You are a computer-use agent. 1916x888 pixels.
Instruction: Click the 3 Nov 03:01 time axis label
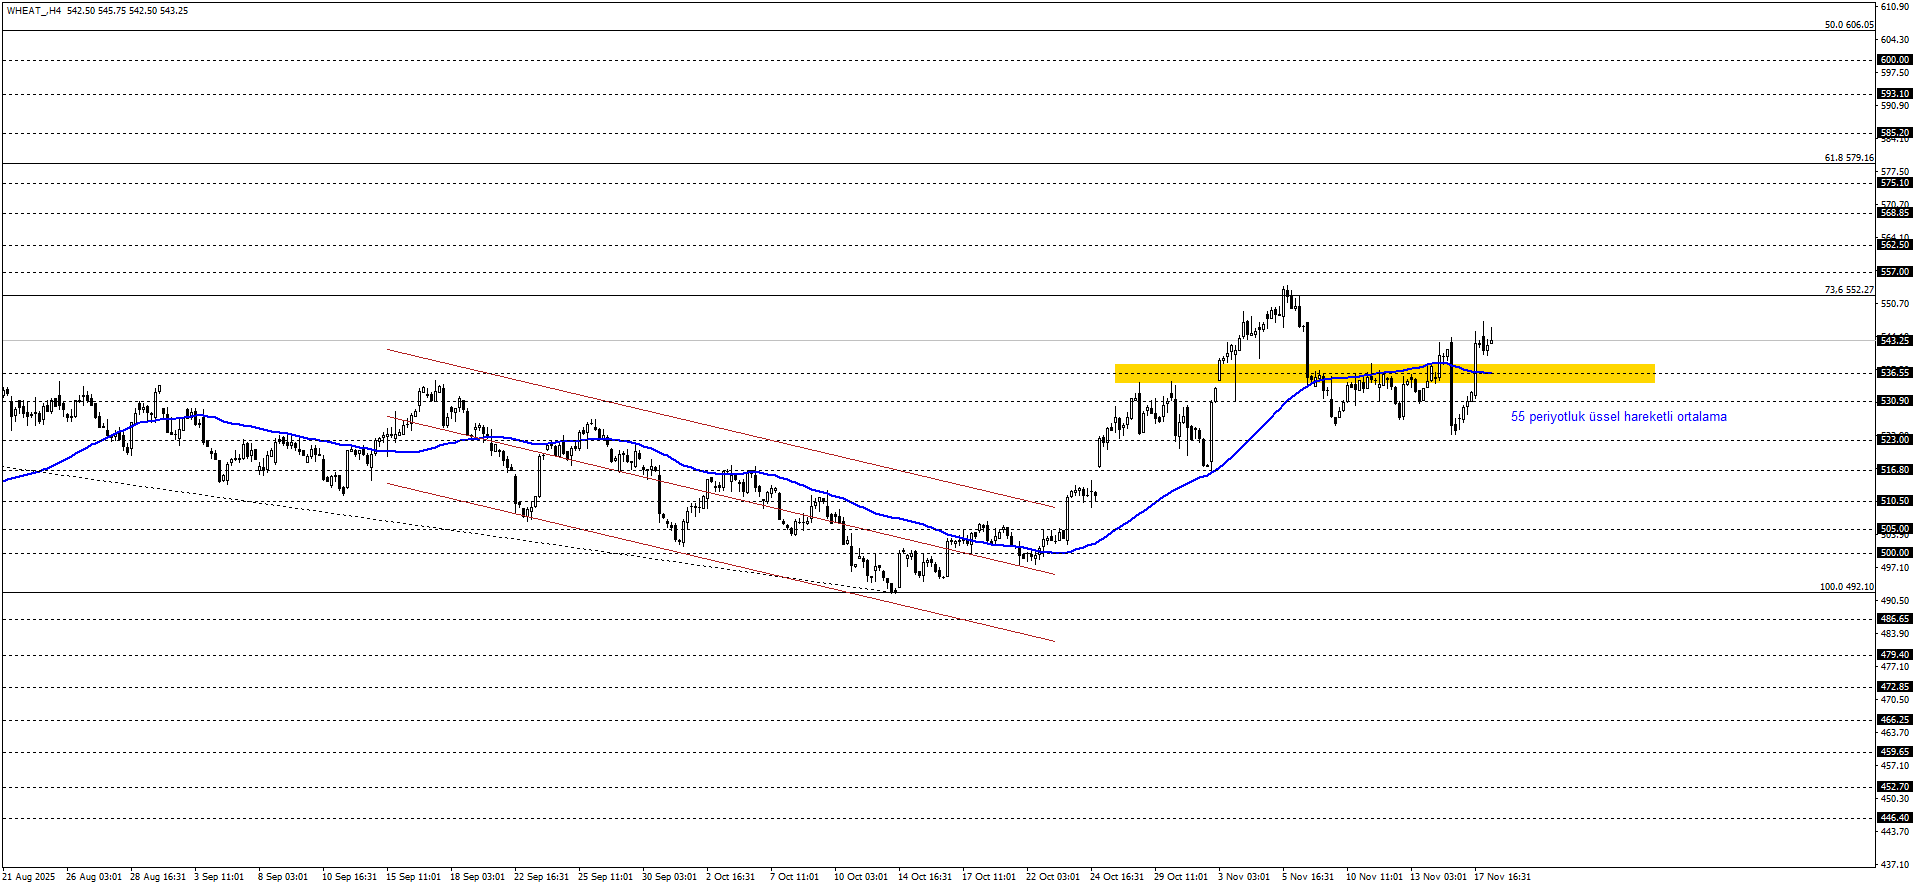click(x=1244, y=877)
